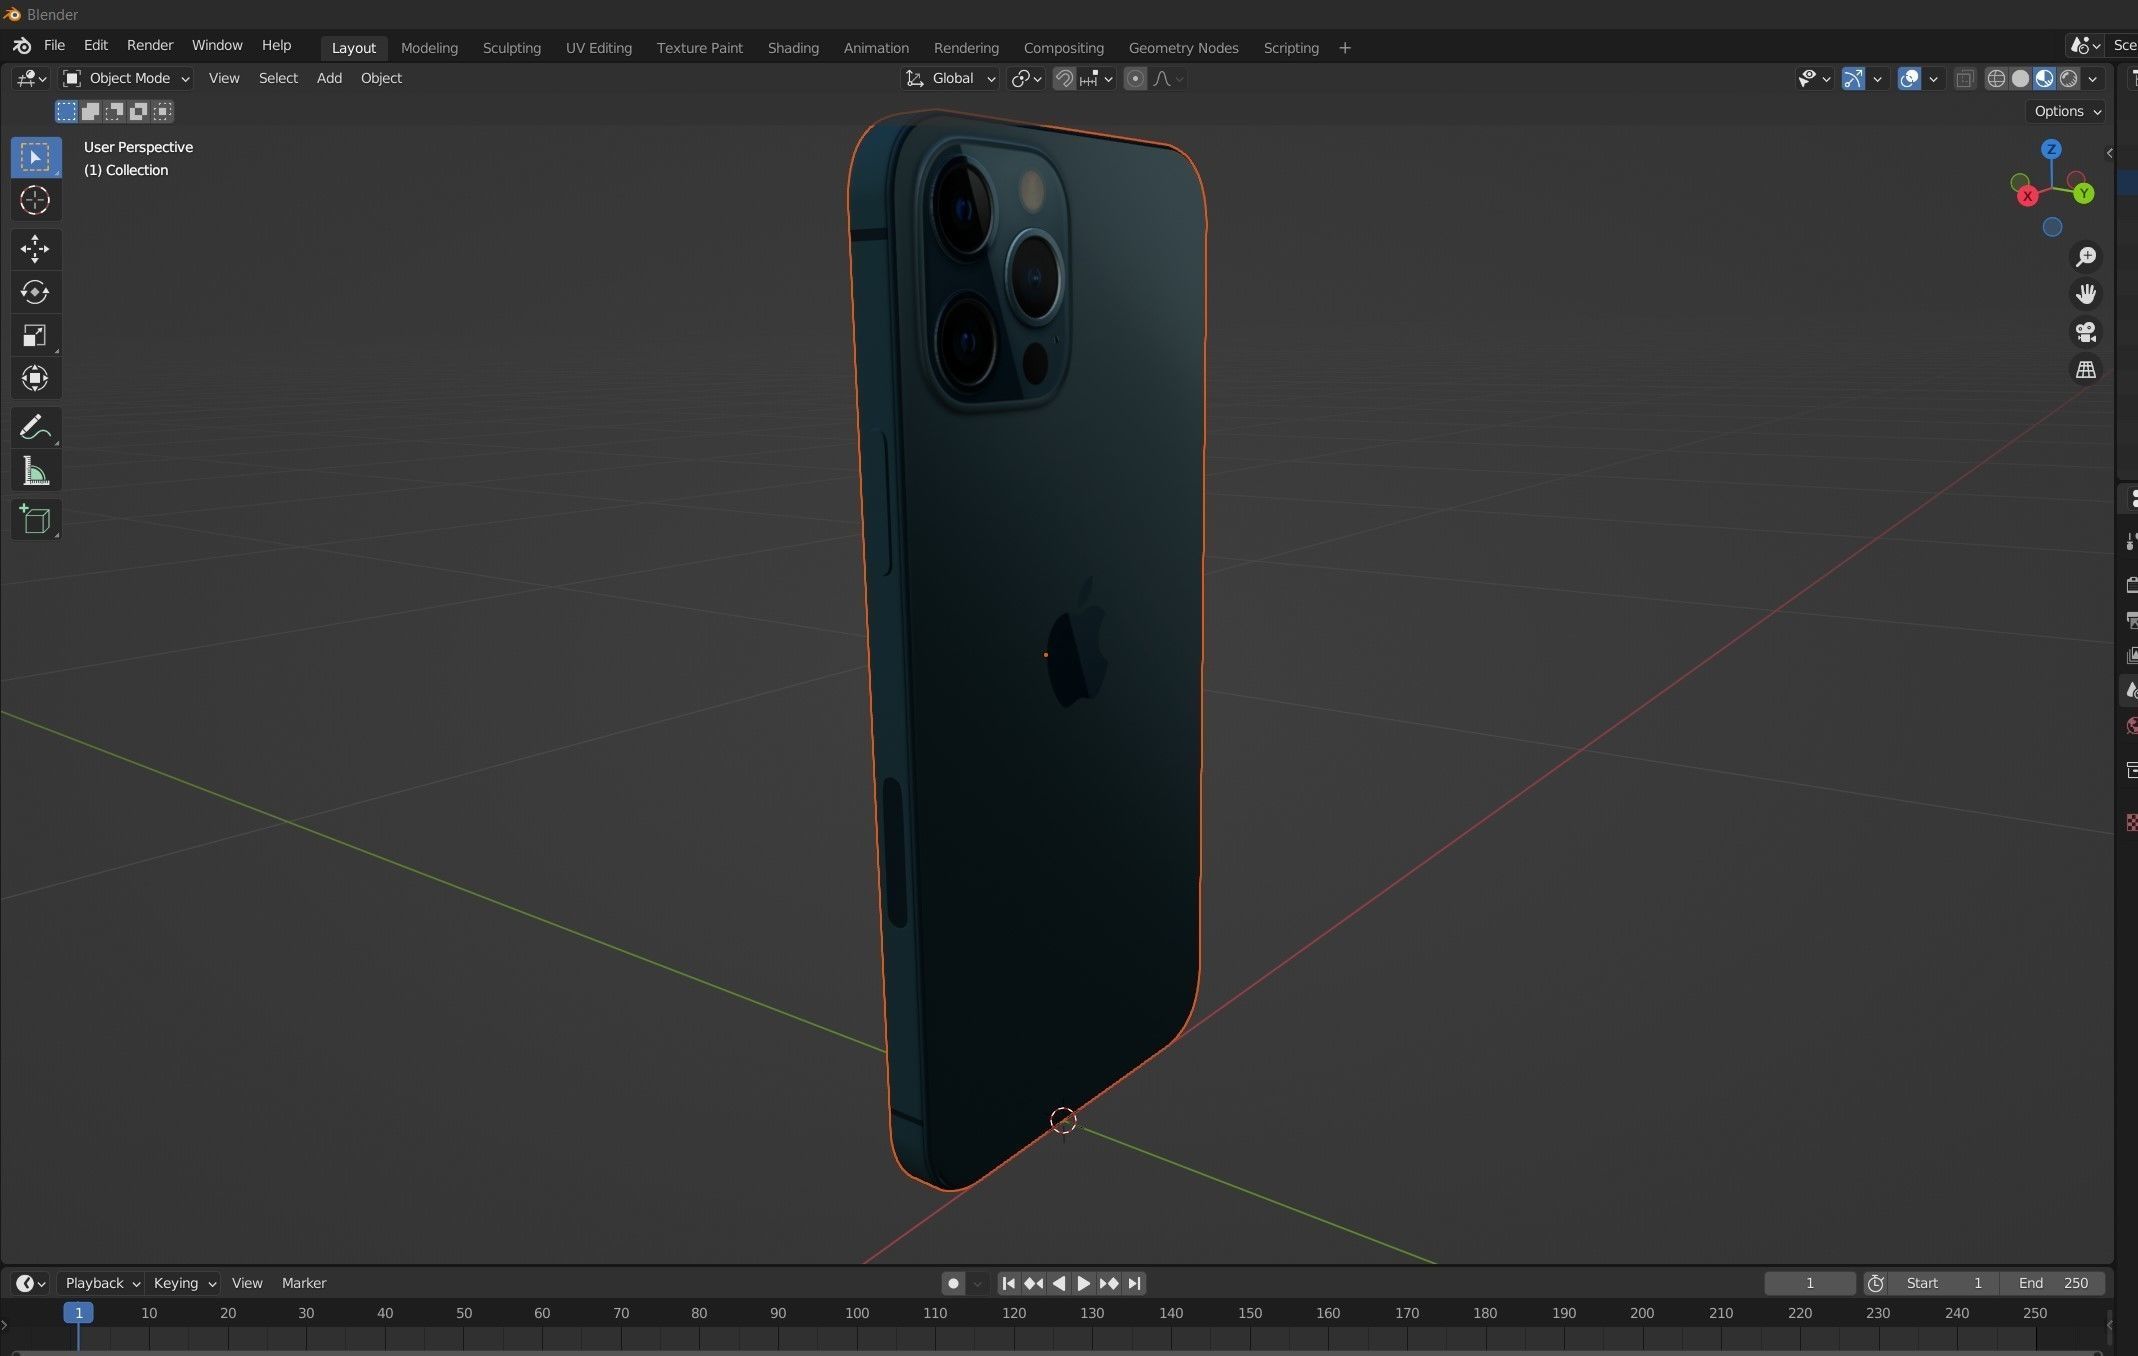Switch perspective/orthographic with grid icon
This screenshot has height=1356, width=2138.
coord(2085,370)
